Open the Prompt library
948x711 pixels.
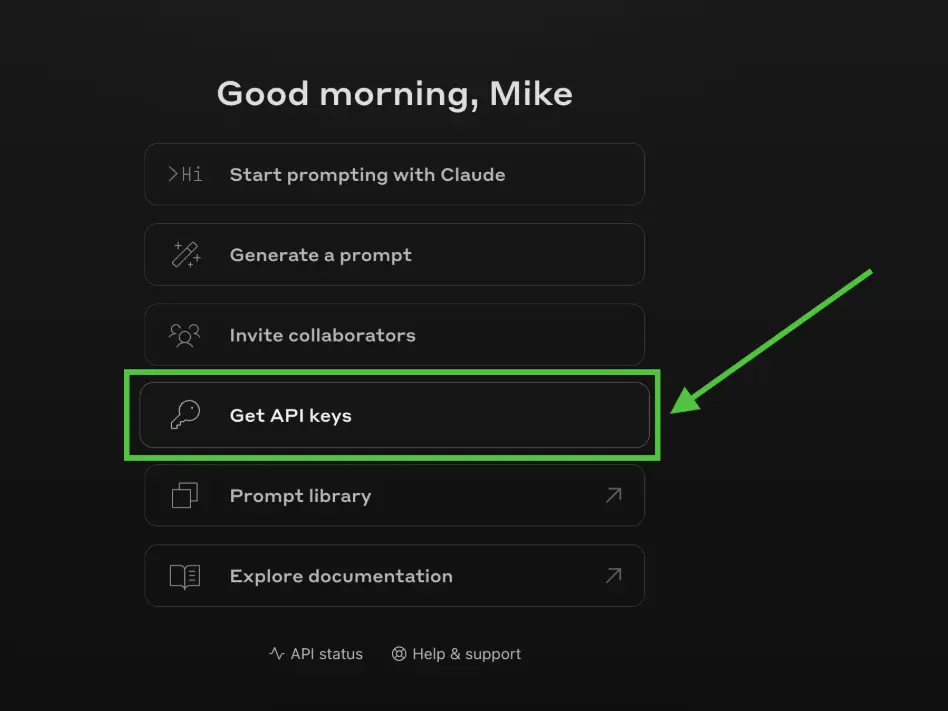(395, 495)
